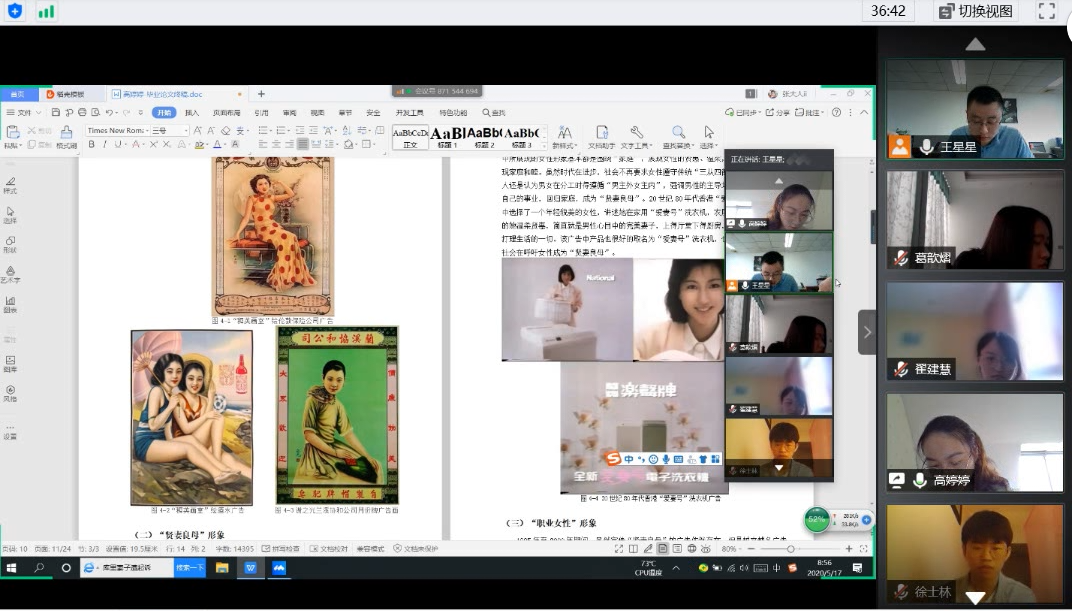Open the 页面布局 ribbon tab
This screenshot has width=1072, height=611.
pos(226,113)
